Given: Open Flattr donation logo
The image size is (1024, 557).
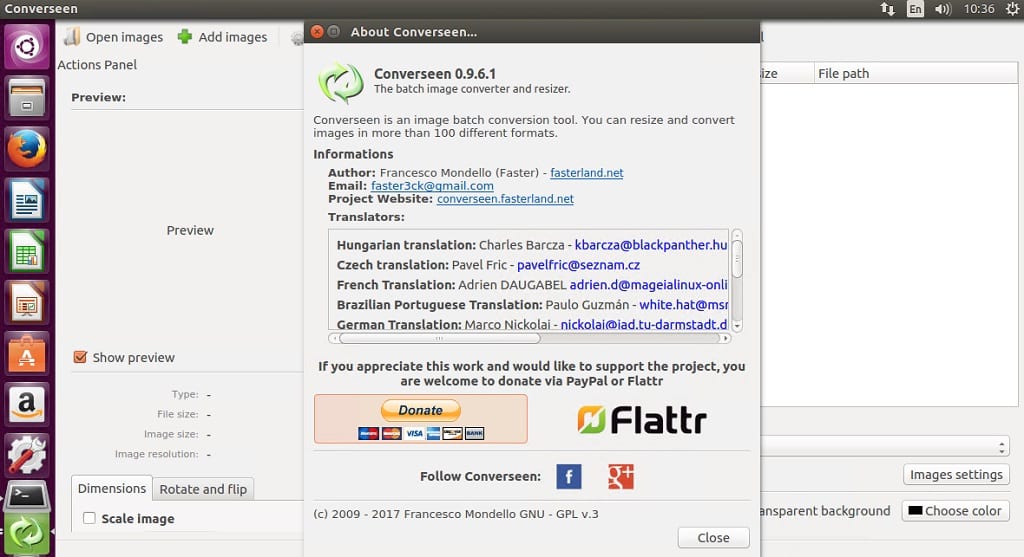Looking at the screenshot, I should pyautogui.click(x=642, y=420).
